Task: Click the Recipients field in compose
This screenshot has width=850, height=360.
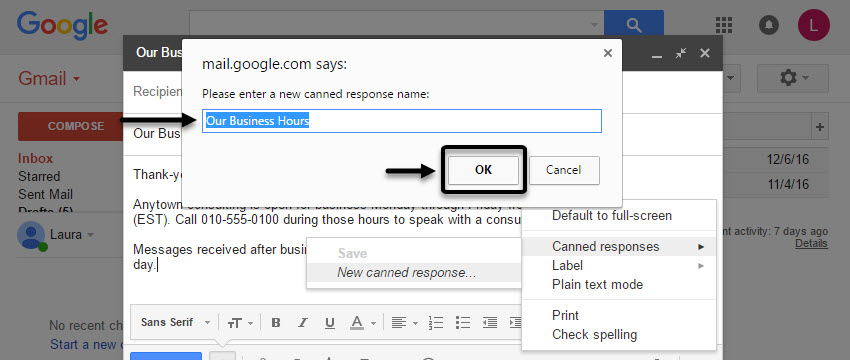Action: point(157,92)
